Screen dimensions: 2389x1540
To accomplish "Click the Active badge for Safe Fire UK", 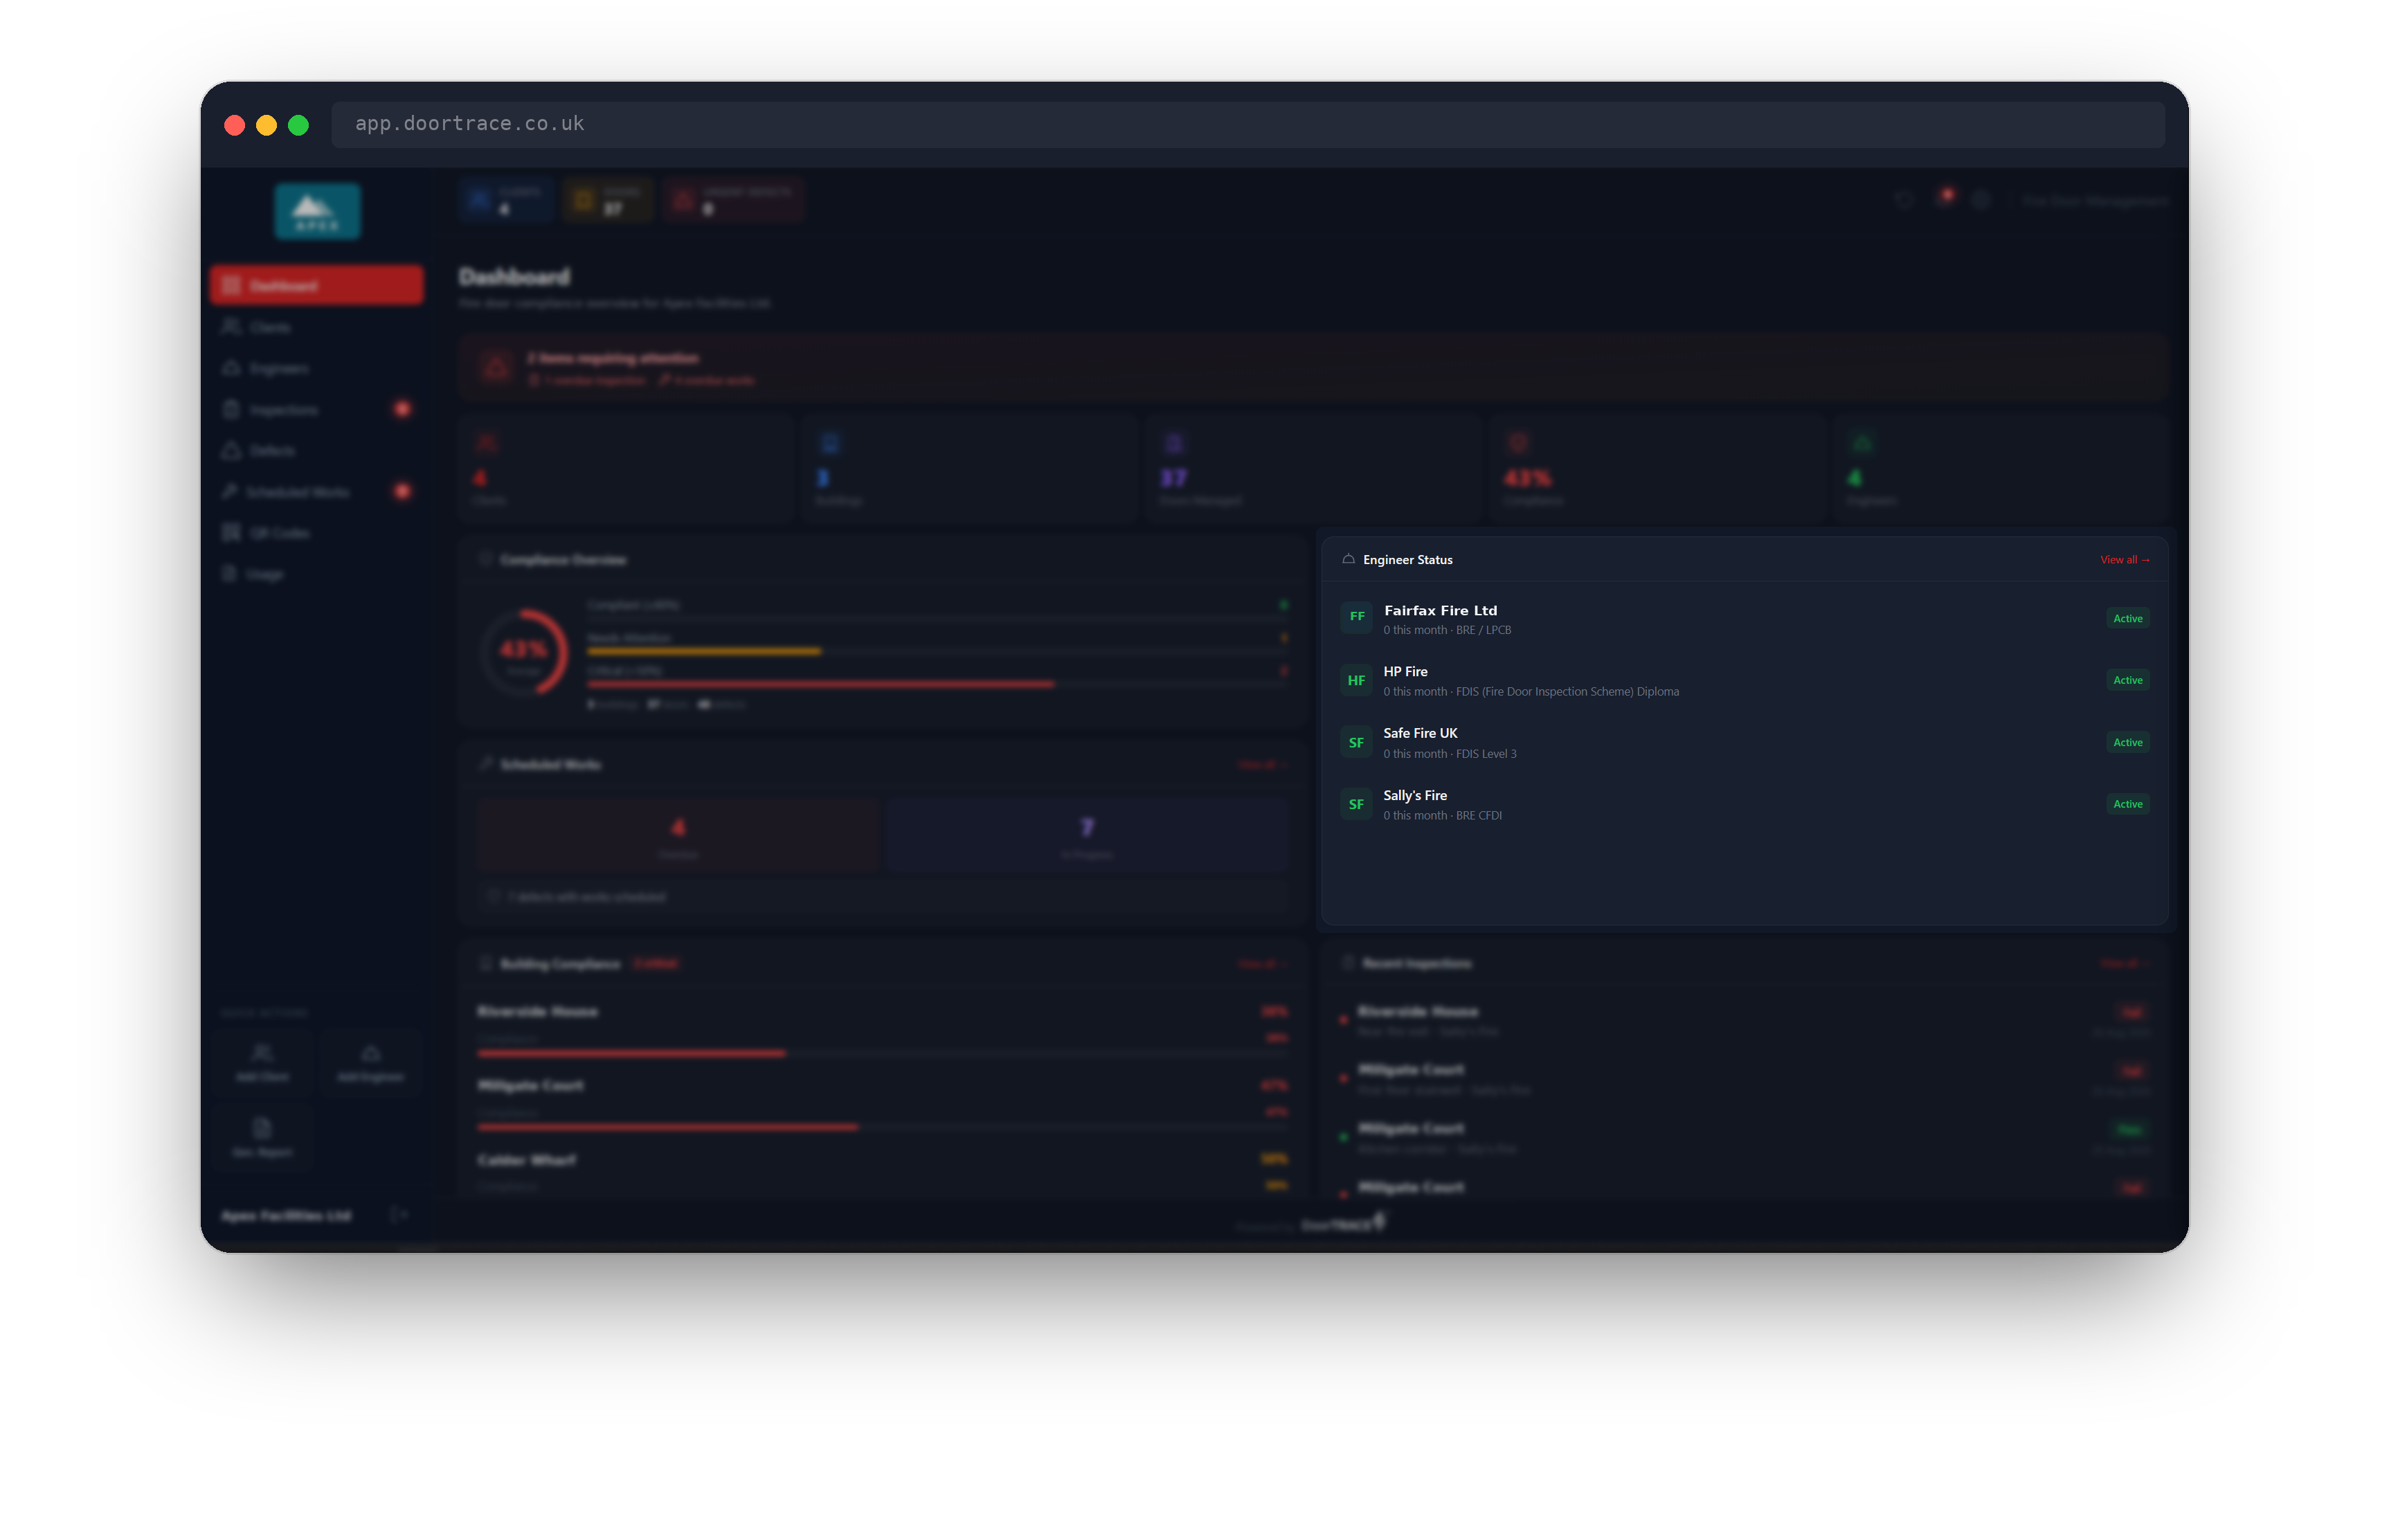I will pyautogui.click(x=2127, y=742).
